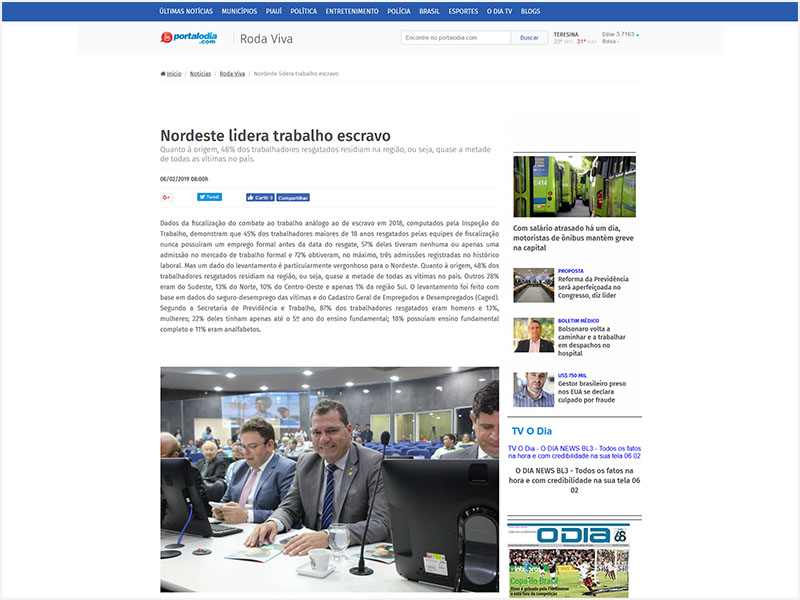Open the O Dia newspaper cover image

point(568,561)
